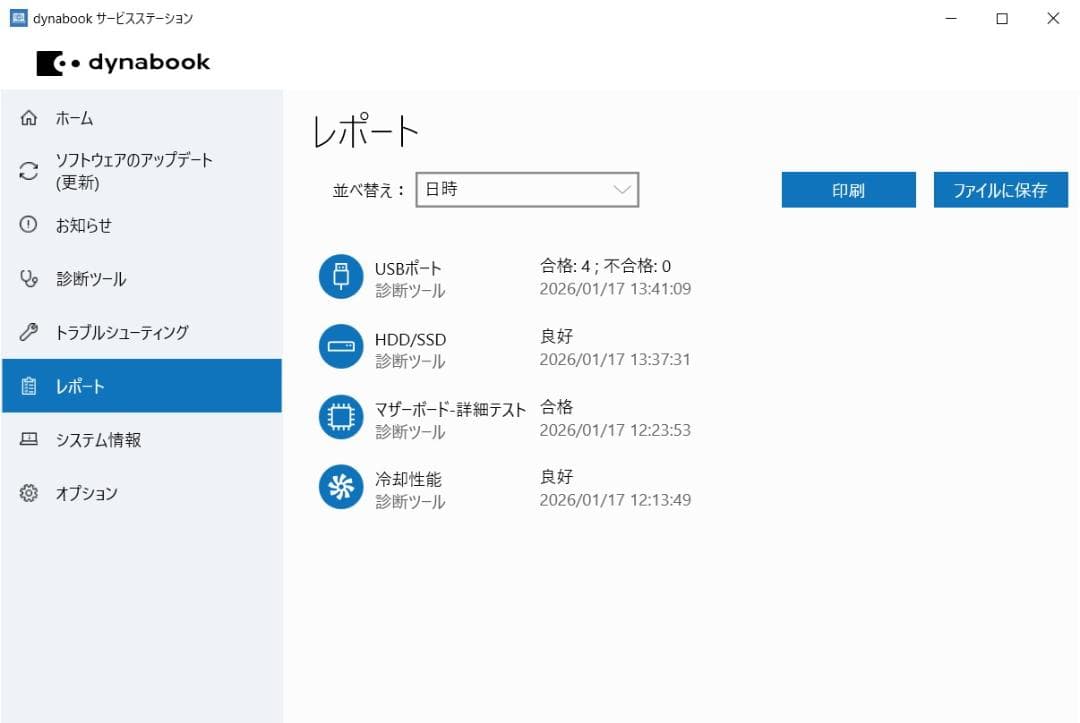This screenshot has width=1080, height=723.
Task: Open the USBポート diagnostic report icon
Action: coord(340,276)
